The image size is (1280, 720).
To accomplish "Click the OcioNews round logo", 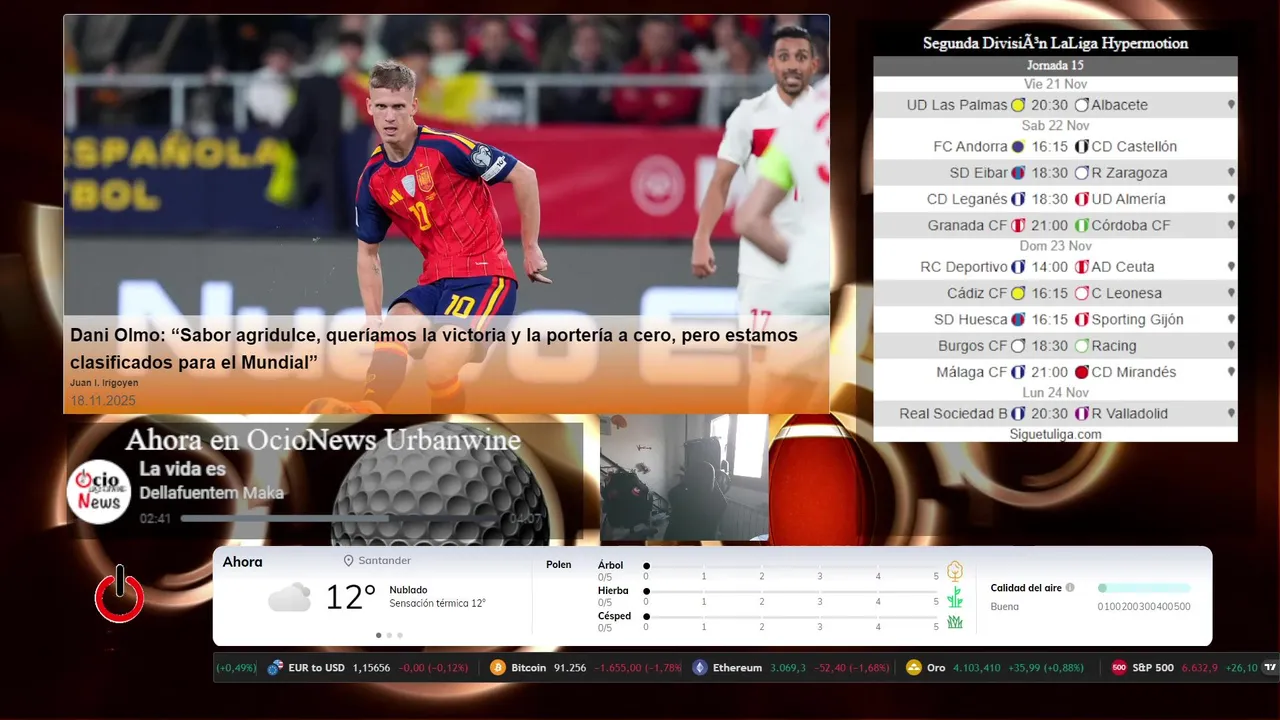I will point(99,491).
